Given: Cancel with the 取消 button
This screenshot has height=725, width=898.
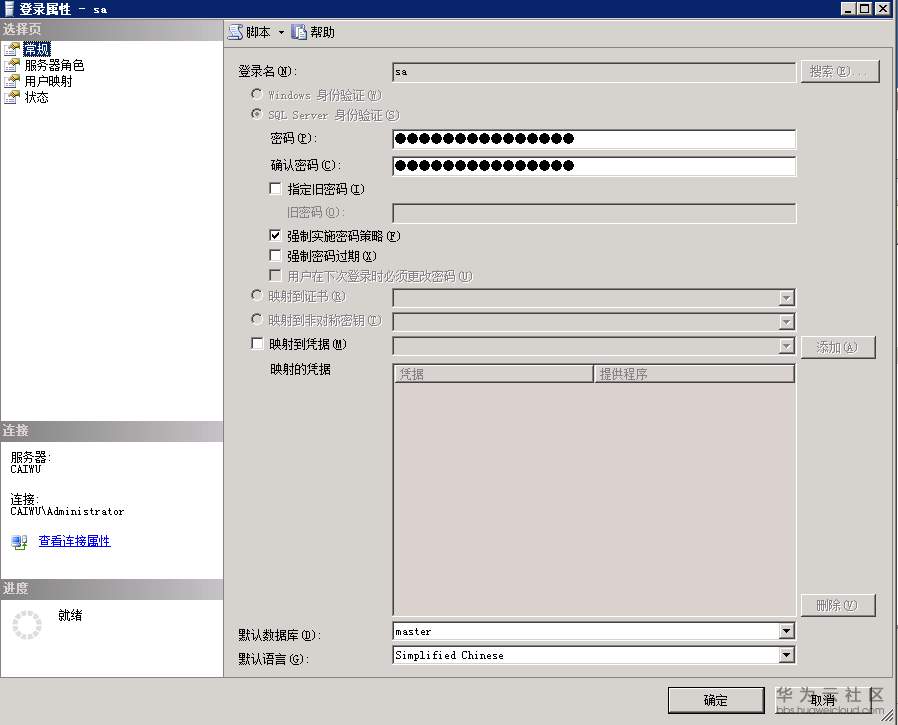Looking at the screenshot, I should click(x=822, y=700).
